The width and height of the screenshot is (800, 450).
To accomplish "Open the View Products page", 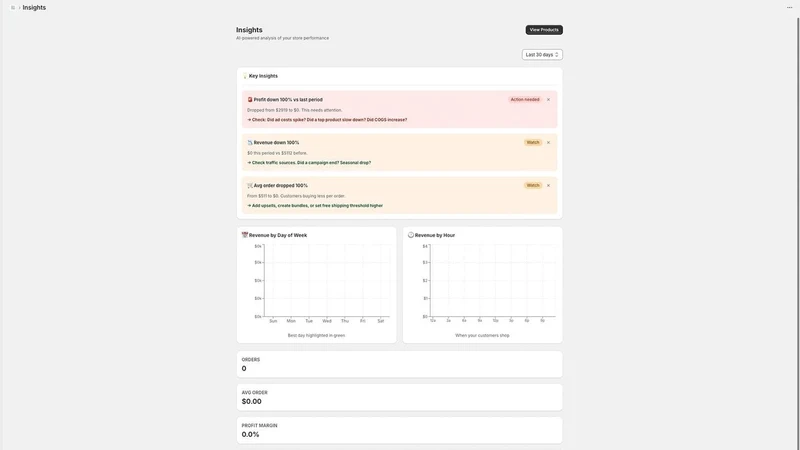I will coord(544,30).
